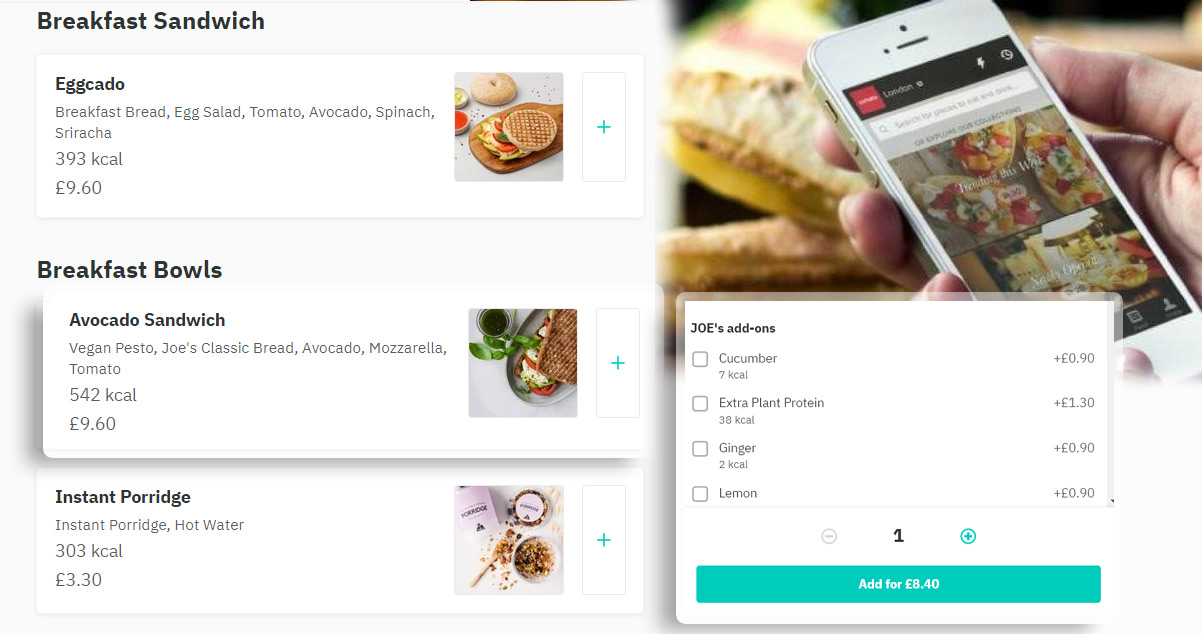This screenshot has height=634, width=1202.
Task: Open the Eggcado item title
Action: coord(90,84)
